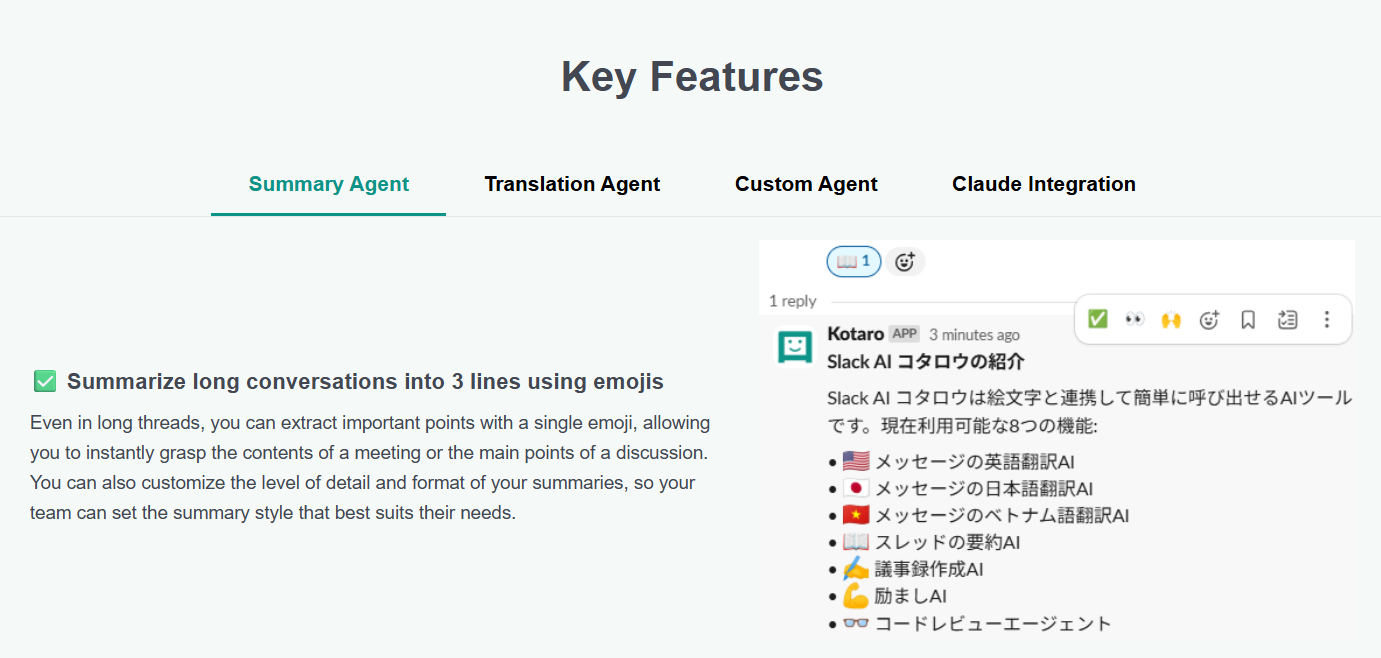The height and width of the screenshot is (658, 1381).
Task: Click the 議事録作成AI line
Action: [929, 570]
